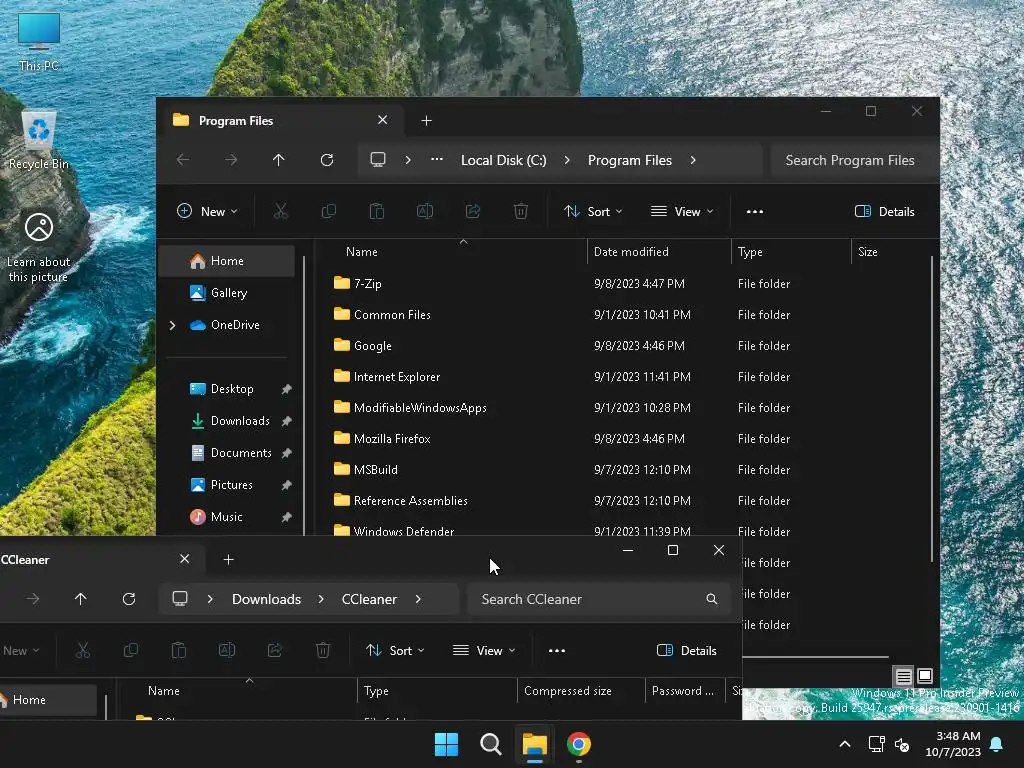
Task: Open Google Chrome from taskbar
Action: click(x=579, y=744)
